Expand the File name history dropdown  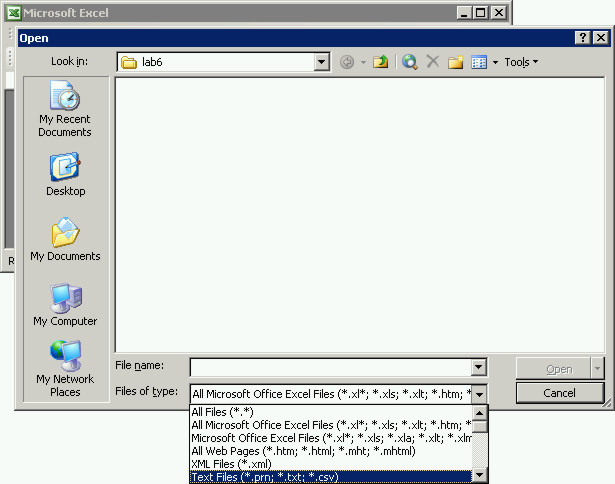tap(478, 368)
